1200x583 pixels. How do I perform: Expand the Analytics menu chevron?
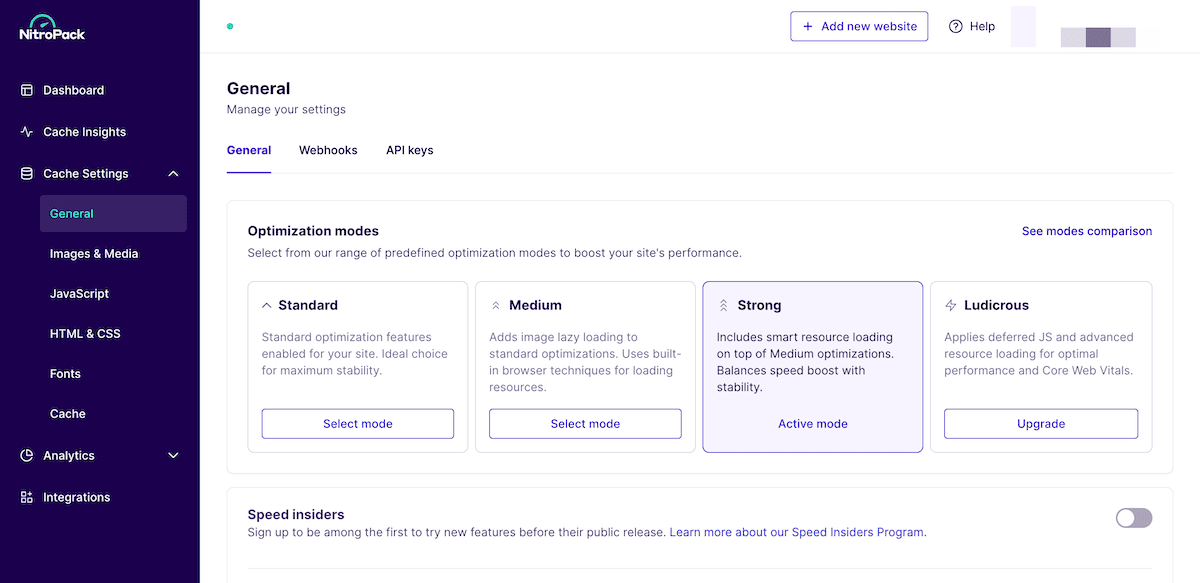pyautogui.click(x=173, y=456)
